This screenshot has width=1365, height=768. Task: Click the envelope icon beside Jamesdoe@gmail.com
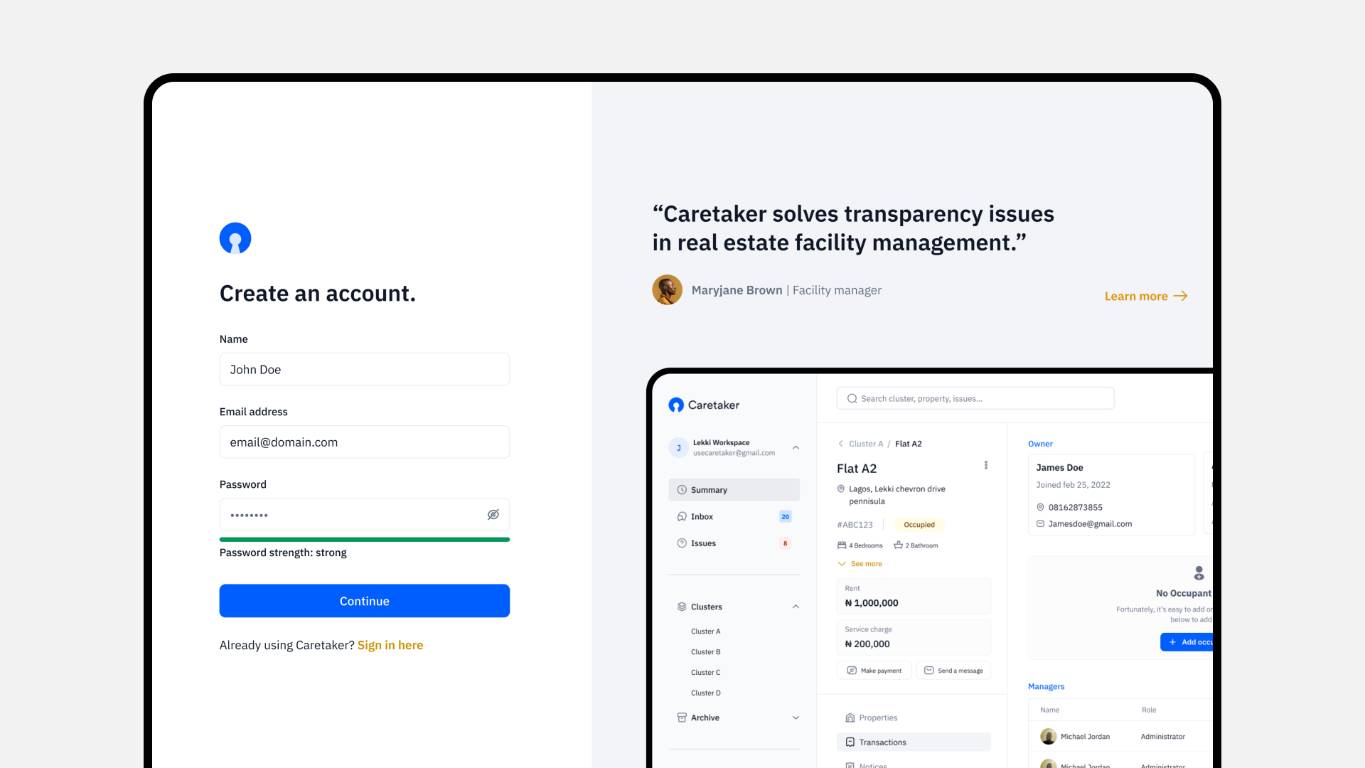coord(1040,524)
